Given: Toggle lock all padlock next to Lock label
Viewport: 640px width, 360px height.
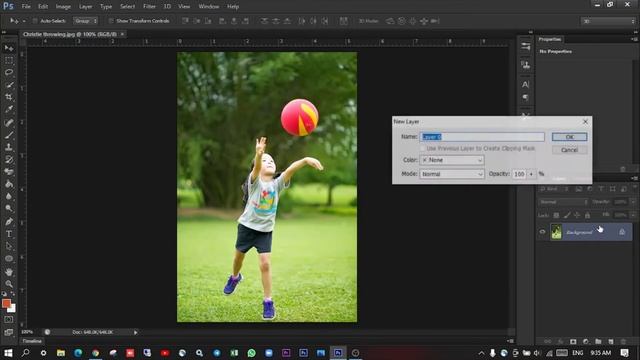Looking at the screenshot, I should point(587,215).
